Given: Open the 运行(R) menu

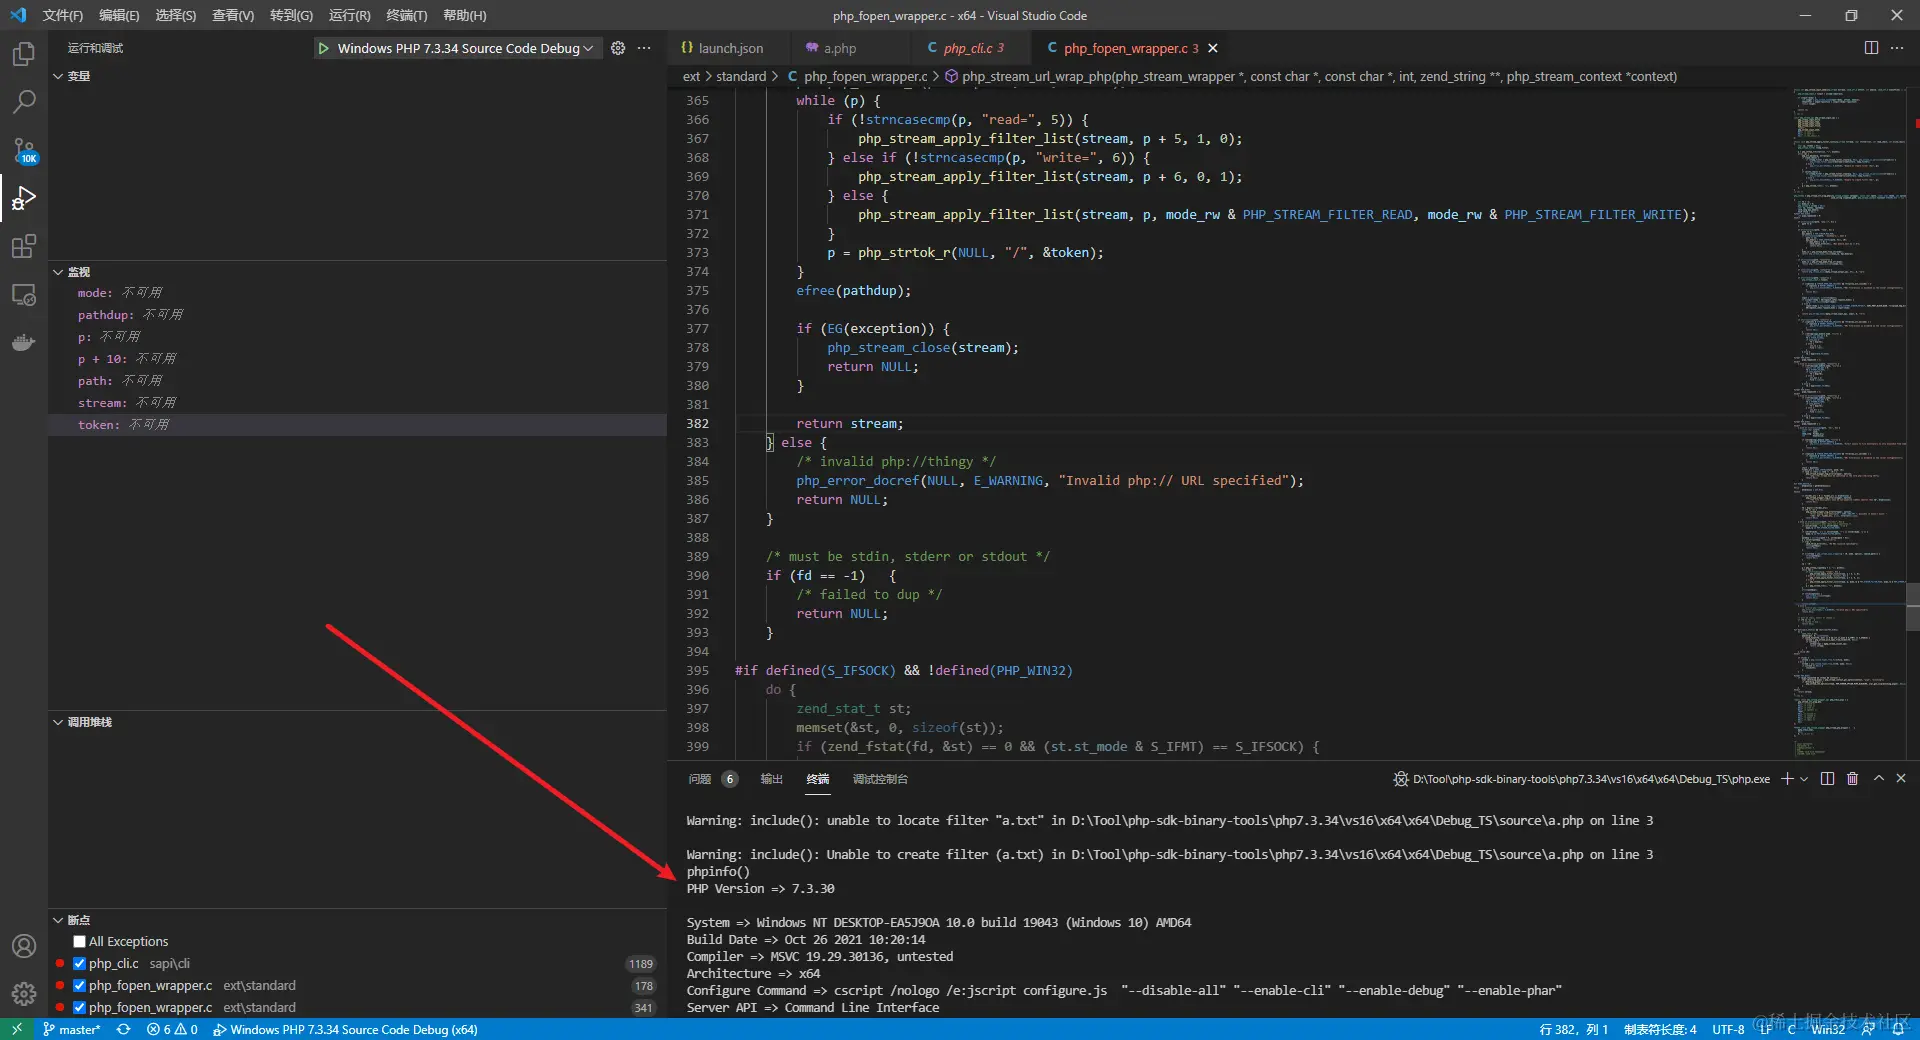Looking at the screenshot, I should click(349, 15).
